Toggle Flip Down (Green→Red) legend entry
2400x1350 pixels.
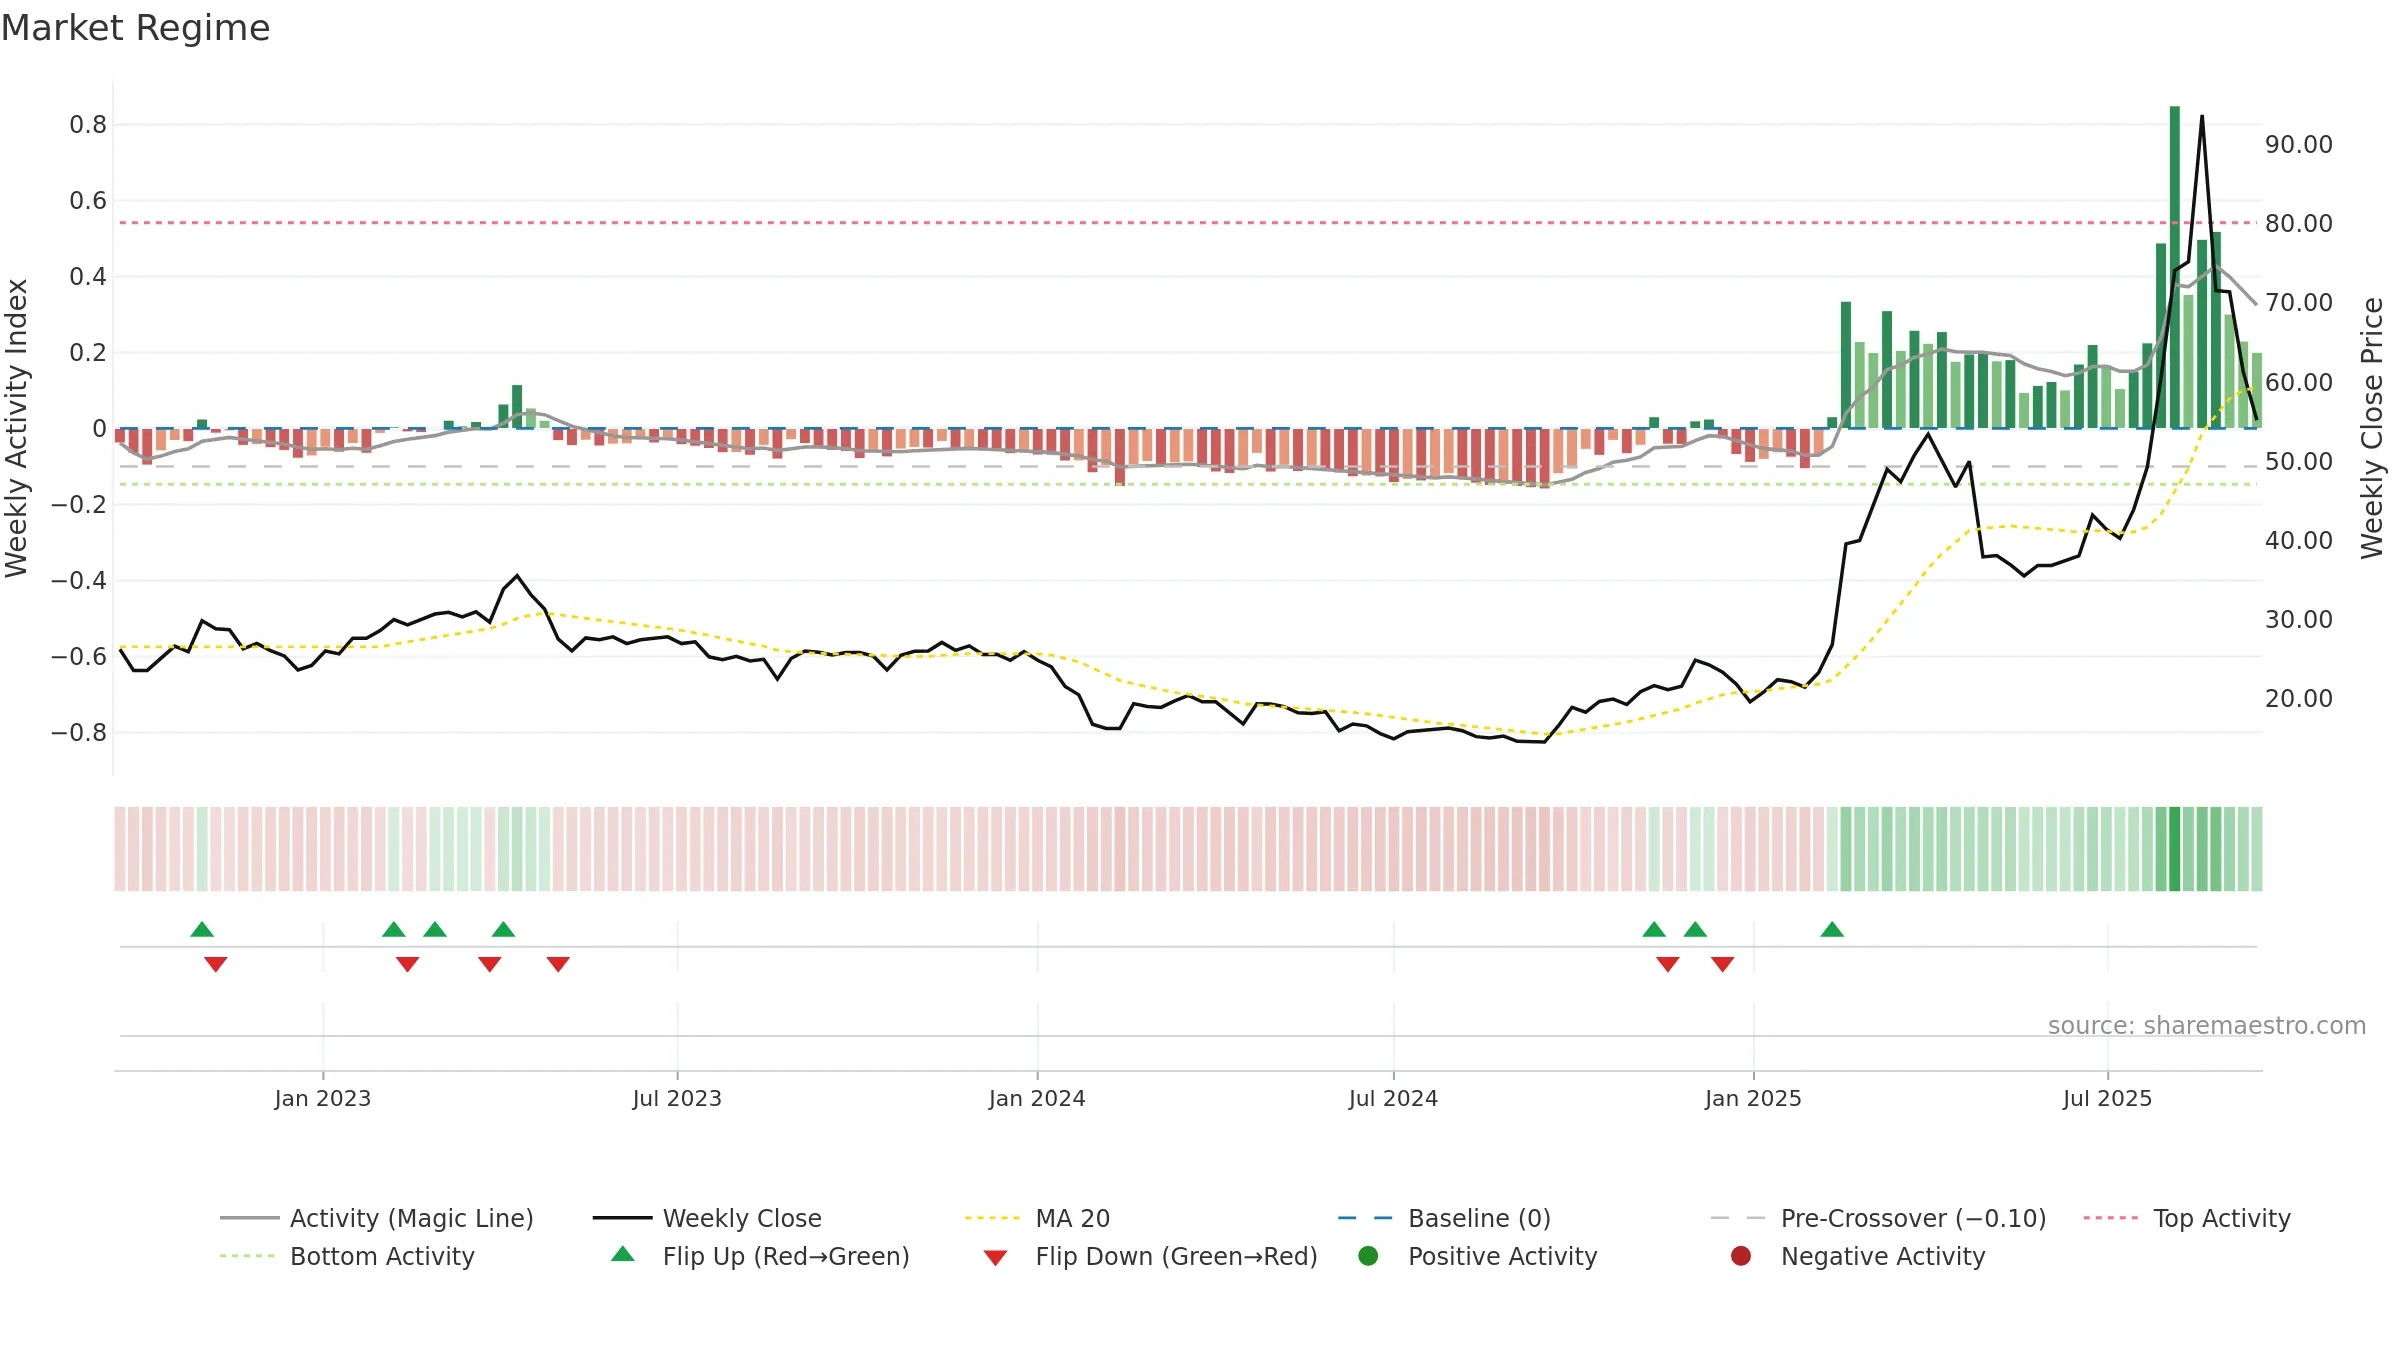(x=1150, y=1256)
